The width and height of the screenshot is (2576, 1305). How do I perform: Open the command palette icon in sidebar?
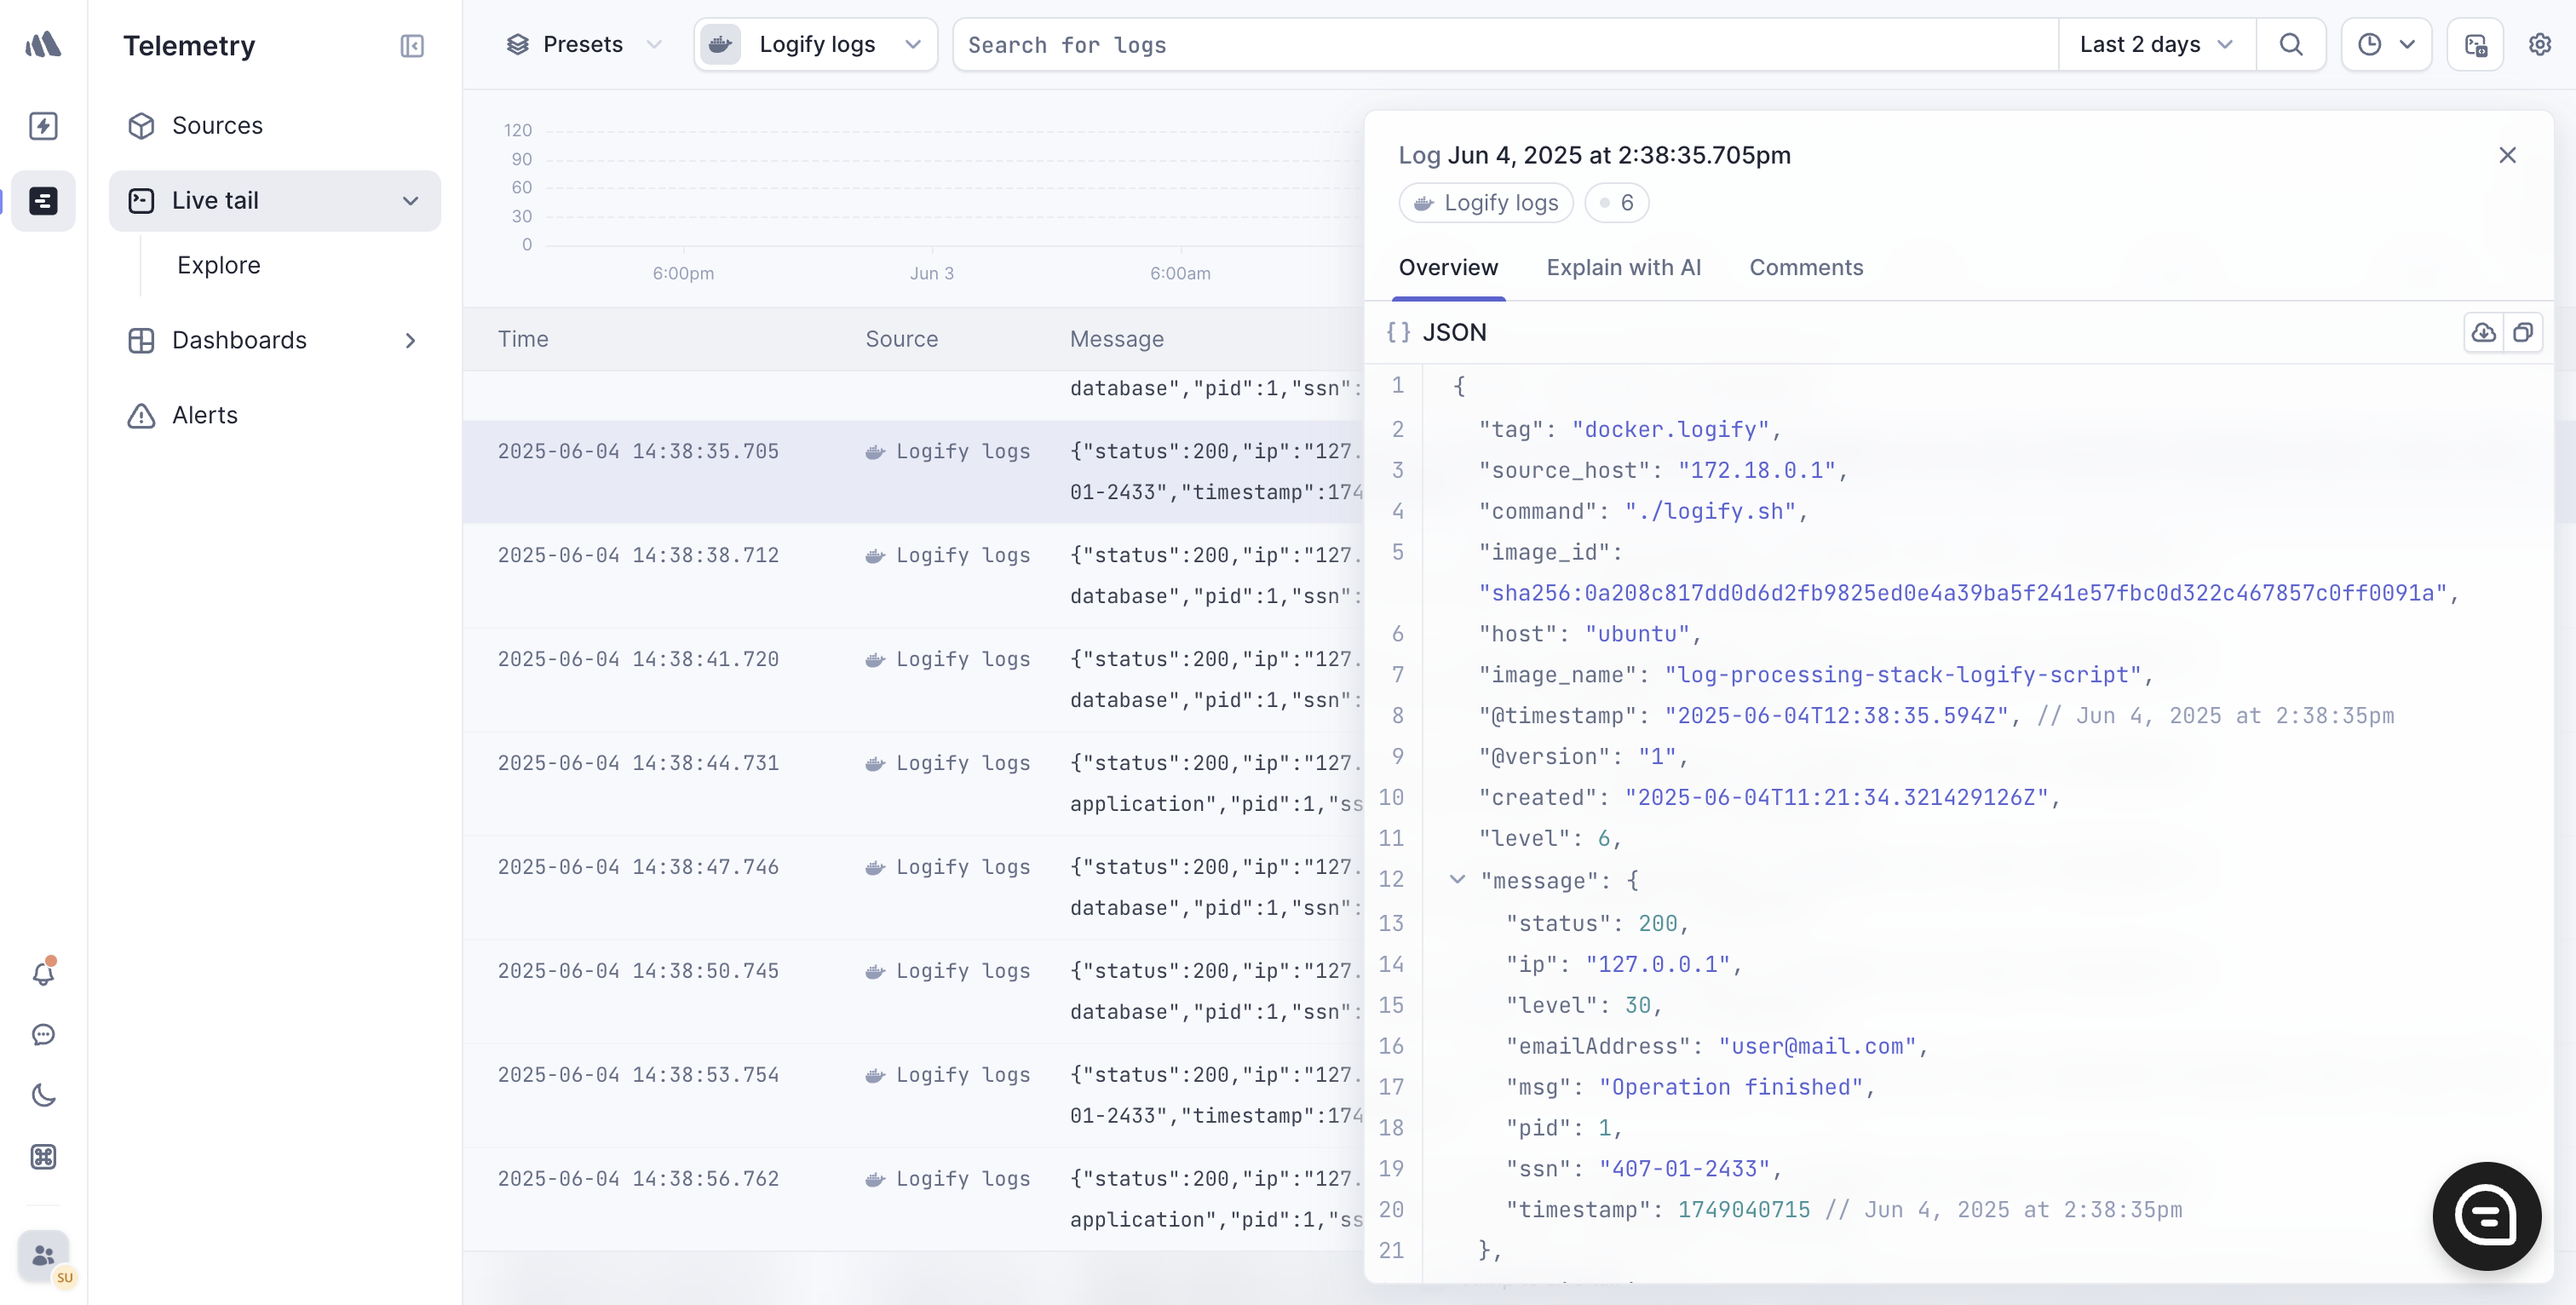click(44, 1157)
